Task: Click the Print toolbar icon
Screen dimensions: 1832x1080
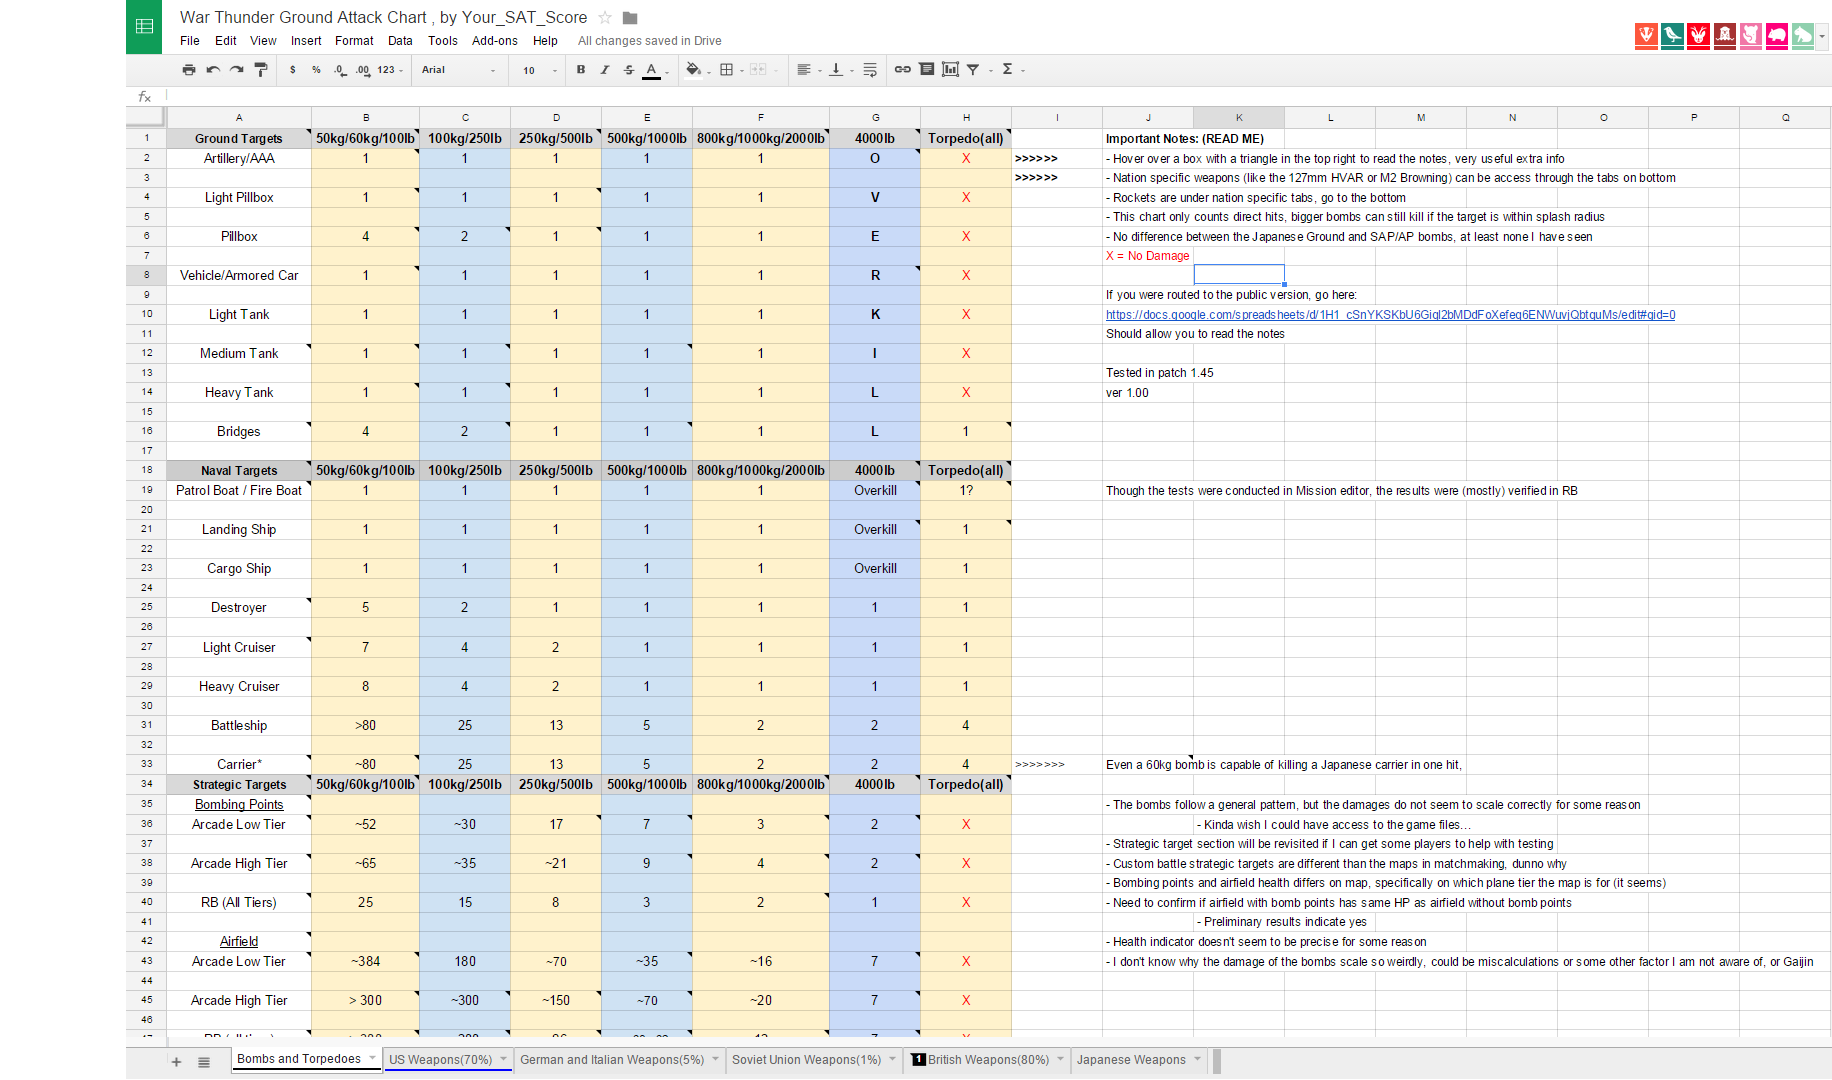Action: (189, 70)
